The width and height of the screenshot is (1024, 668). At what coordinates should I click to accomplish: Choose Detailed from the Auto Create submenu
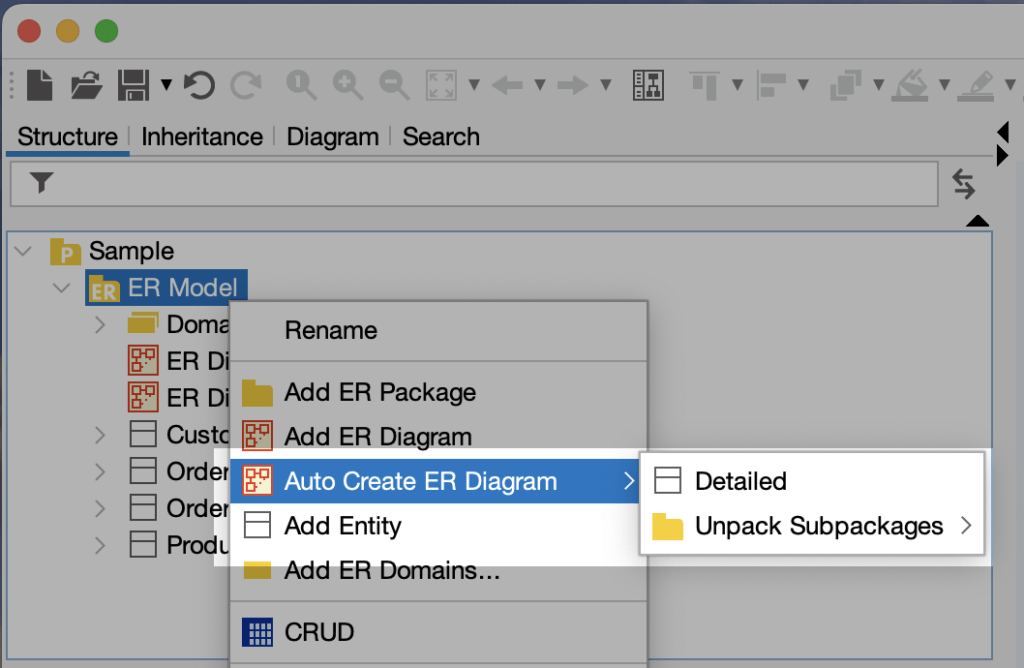[x=740, y=481]
